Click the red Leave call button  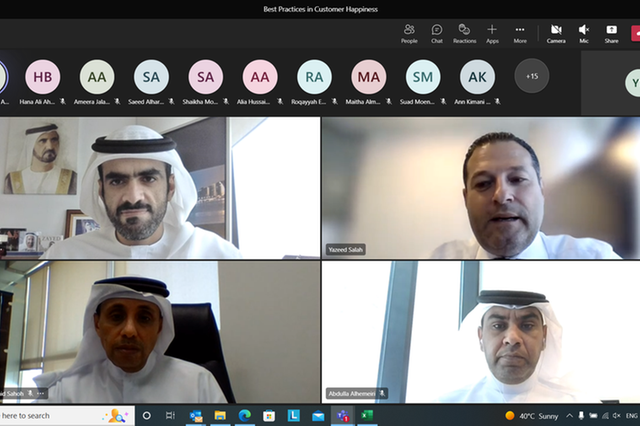pyautogui.click(x=636, y=33)
